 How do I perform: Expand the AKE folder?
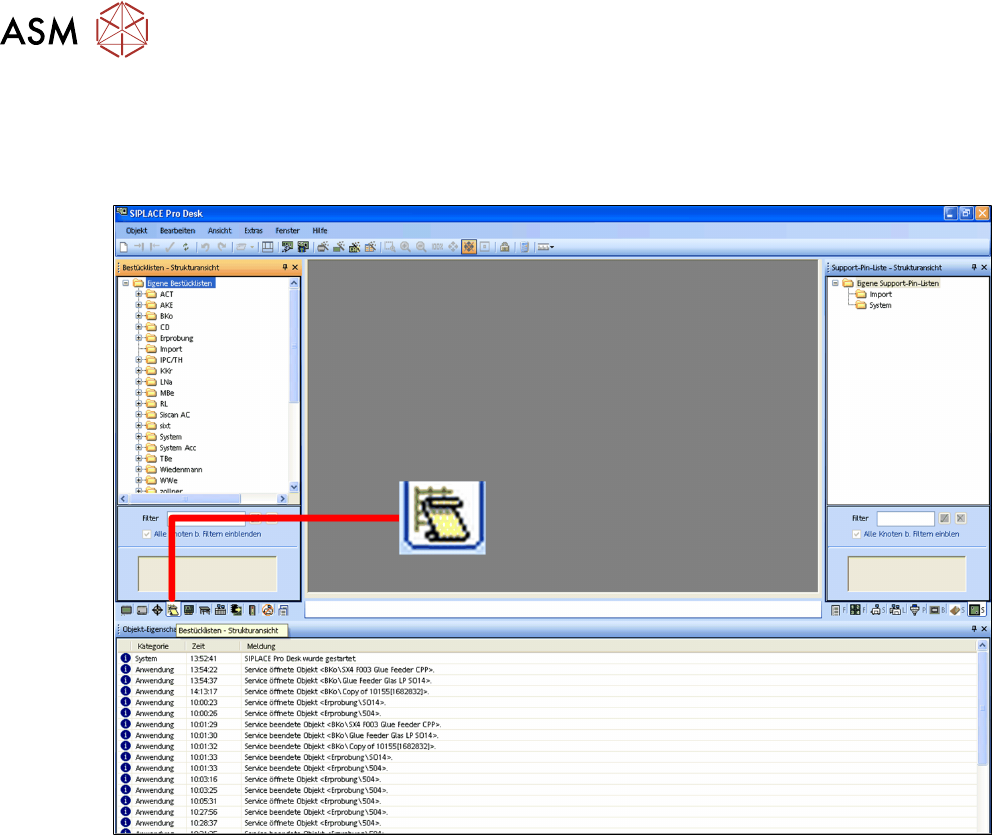pyautogui.click(x=139, y=305)
